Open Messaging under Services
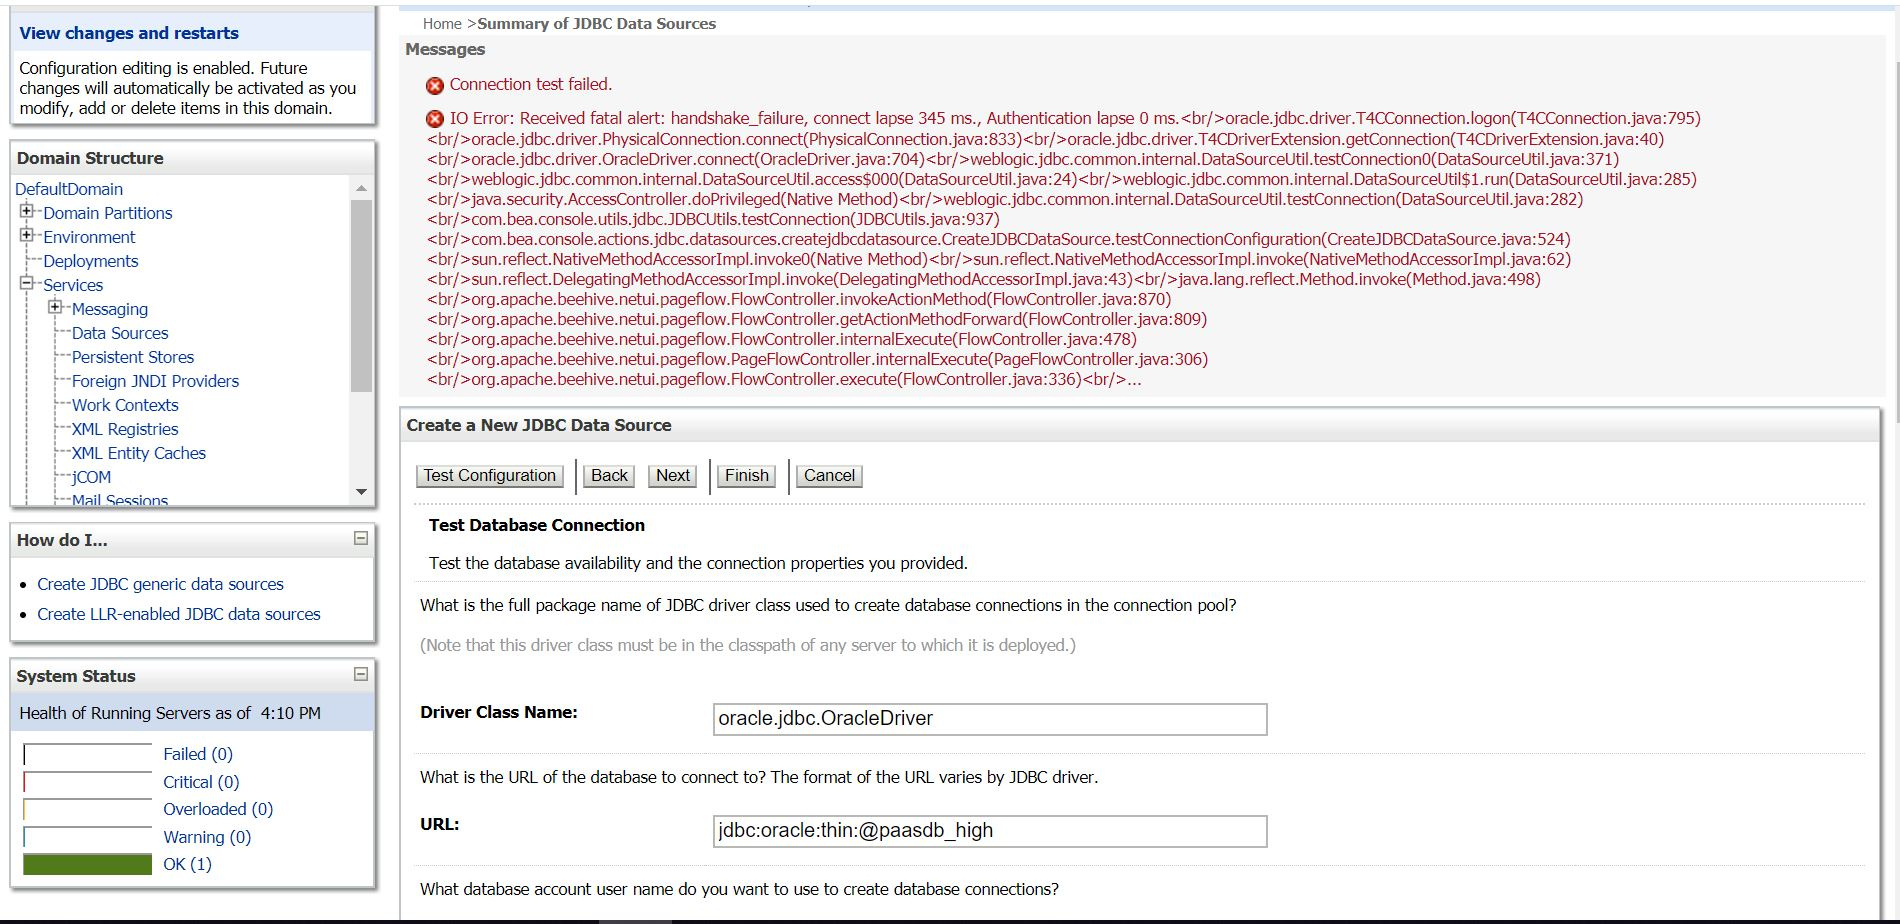Image resolution: width=1900 pixels, height=924 pixels. [x=110, y=309]
